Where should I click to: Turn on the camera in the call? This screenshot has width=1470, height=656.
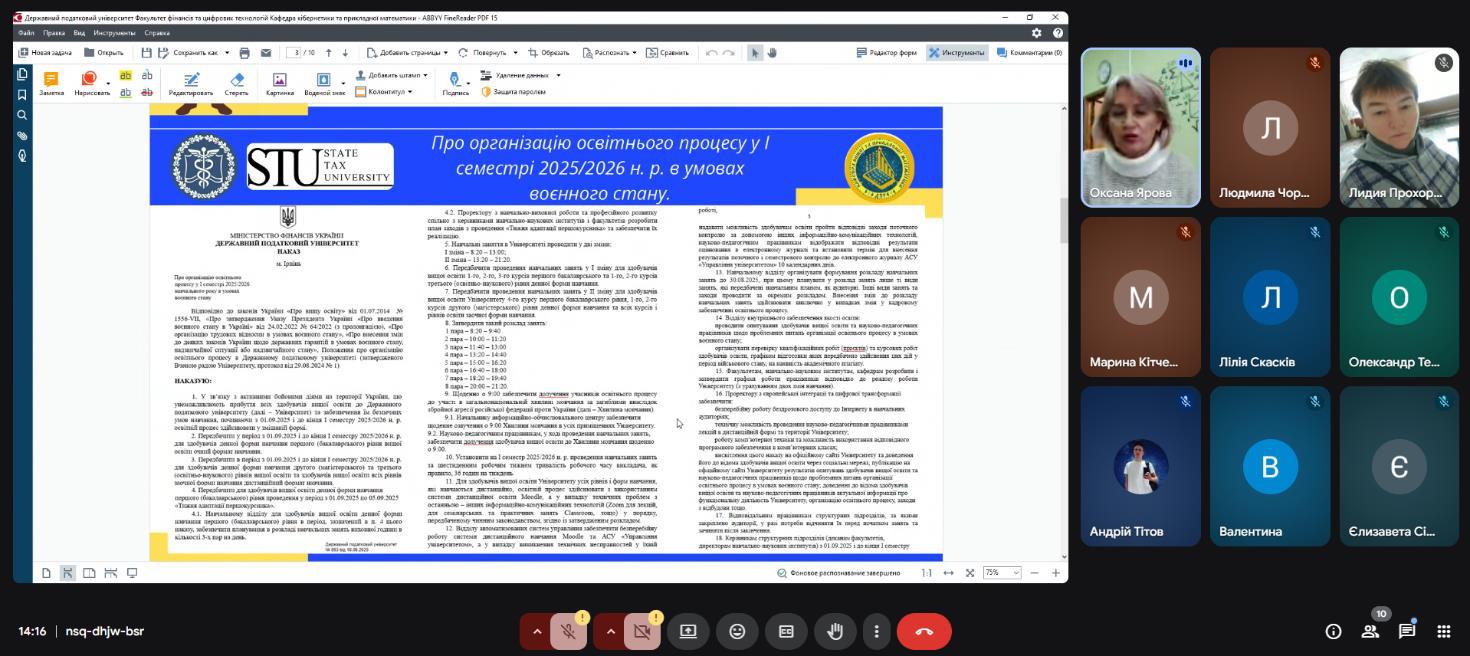(x=642, y=631)
